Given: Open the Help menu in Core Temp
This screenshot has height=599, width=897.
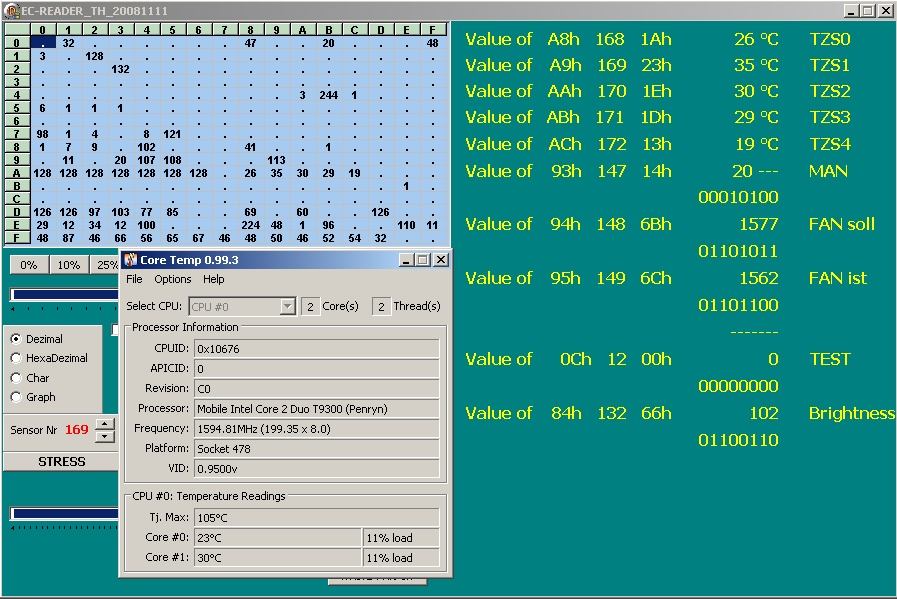Looking at the screenshot, I should 213,279.
